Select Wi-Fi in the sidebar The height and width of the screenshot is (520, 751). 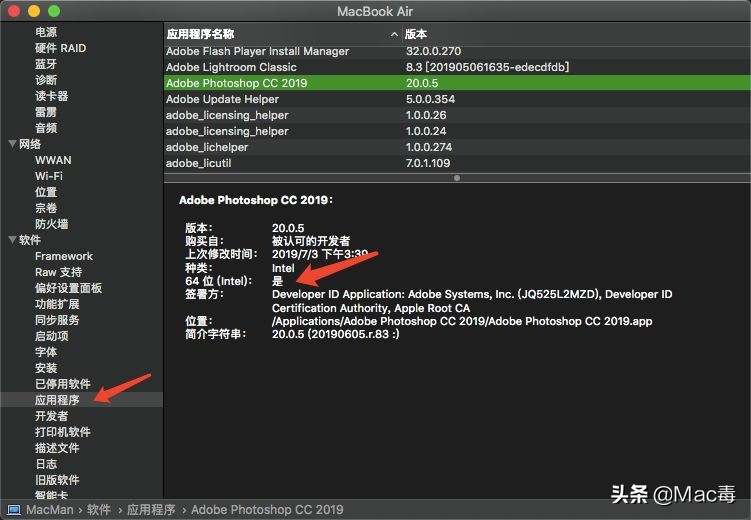pos(49,176)
